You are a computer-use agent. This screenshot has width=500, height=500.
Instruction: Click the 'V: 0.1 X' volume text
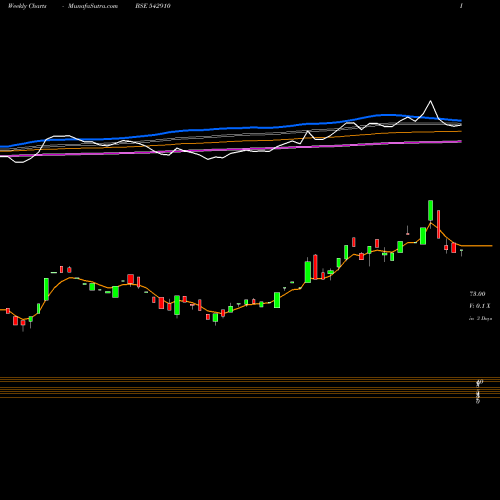pyautogui.click(x=480, y=306)
